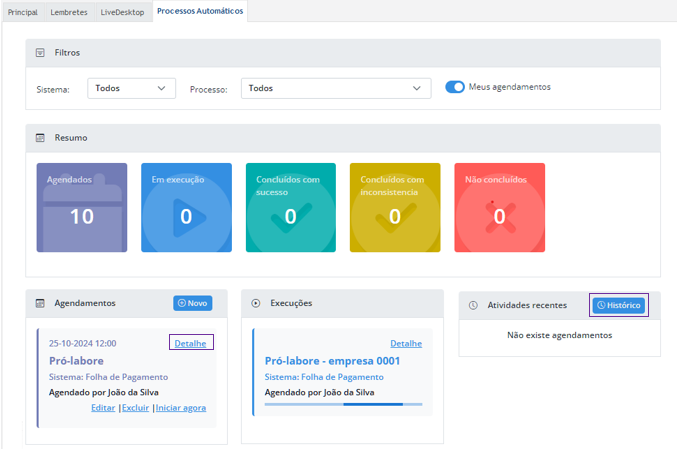Select the Processos Automáticos tab
Image resolution: width=679 pixels, height=450 pixels.
[x=200, y=11]
